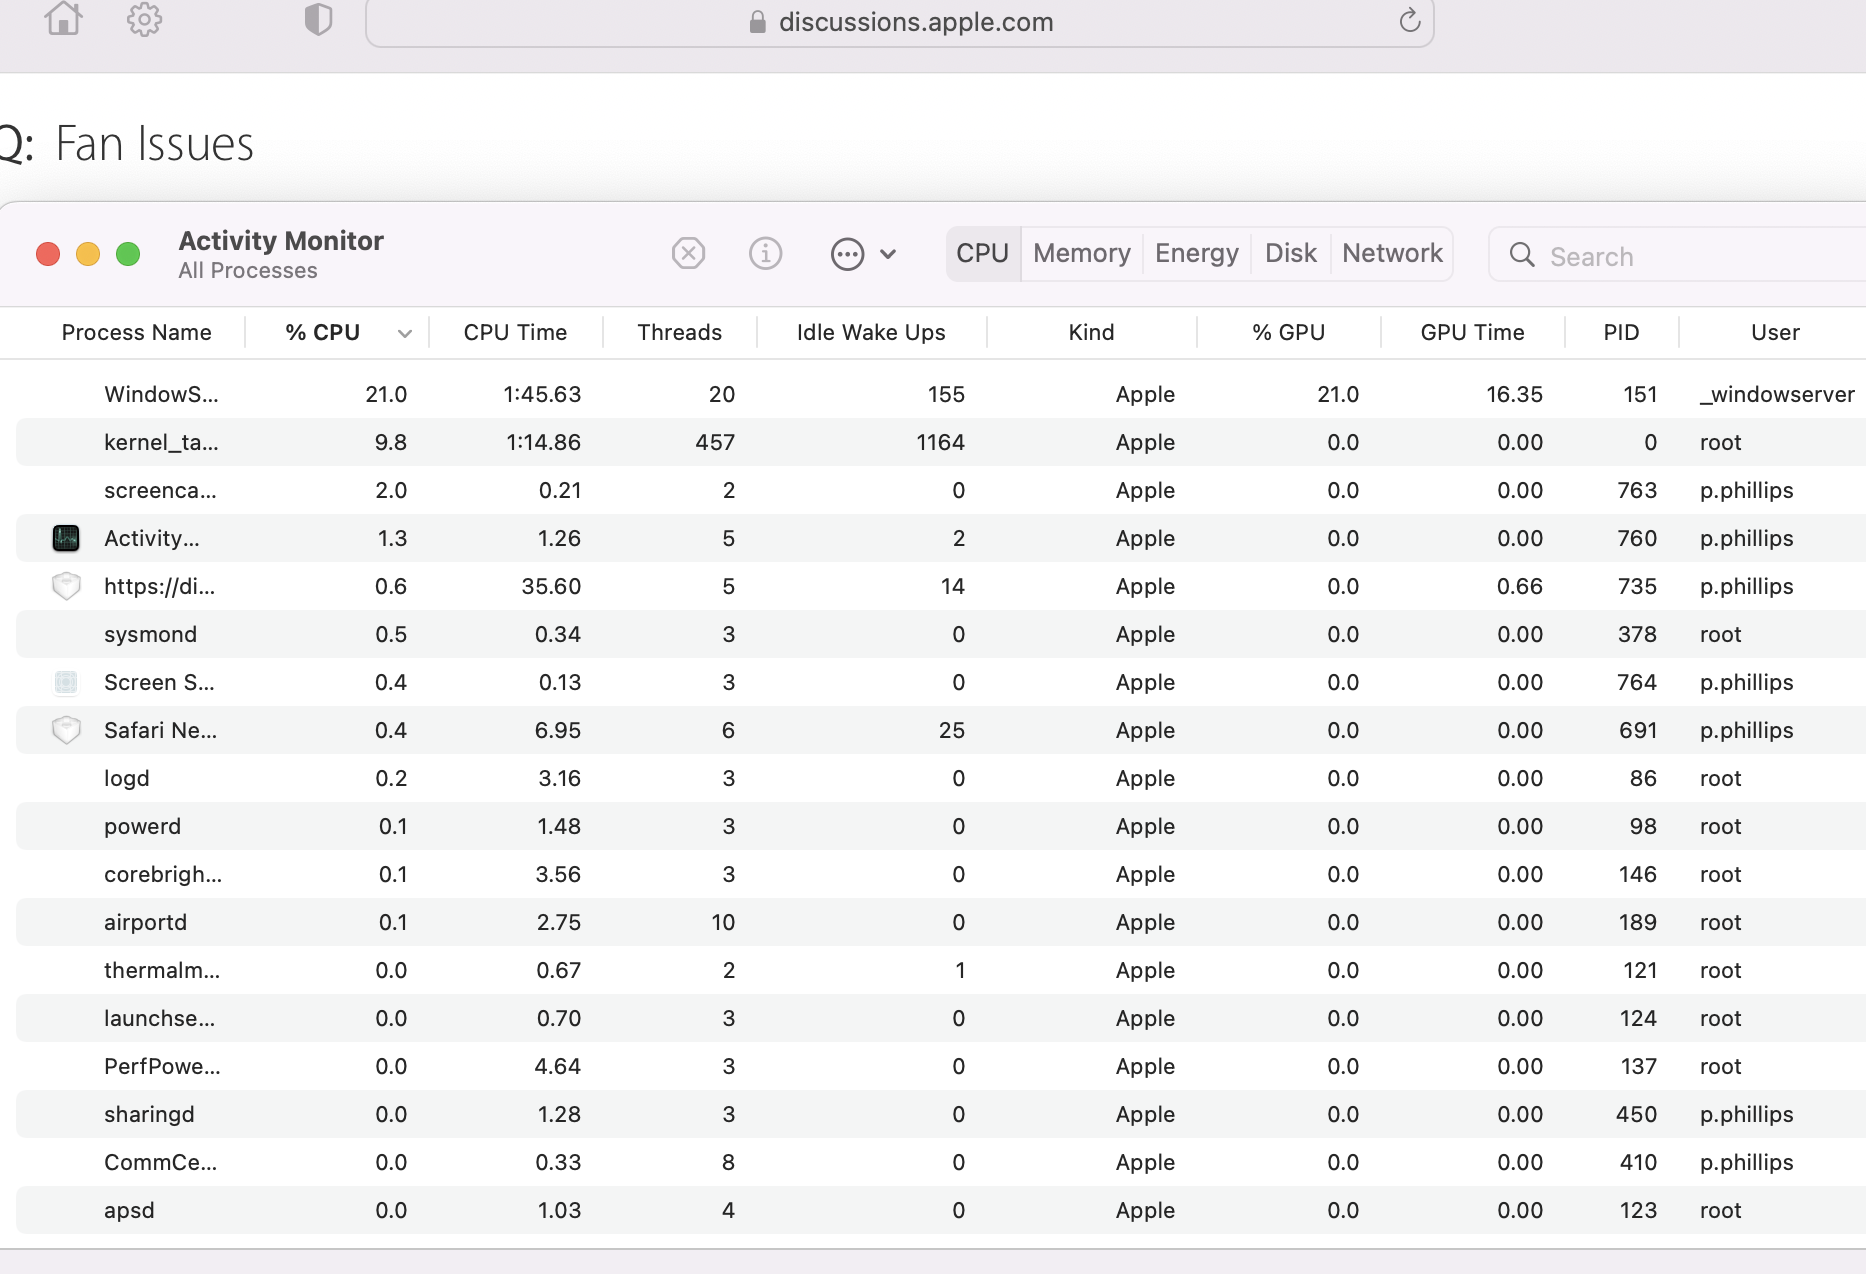Click the 16.35 GPU time value
This screenshot has height=1274, width=1866.
tap(1514, 394)
